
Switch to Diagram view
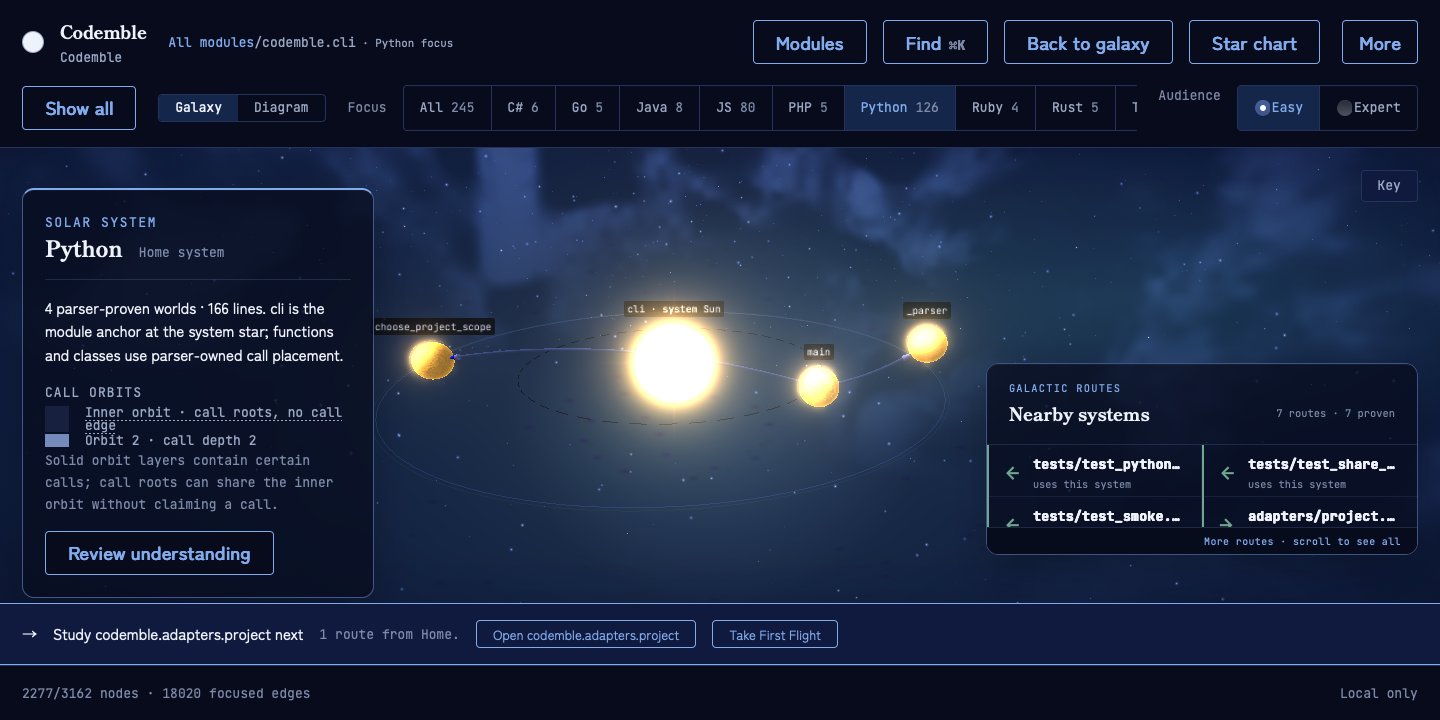tap(281, 108)
